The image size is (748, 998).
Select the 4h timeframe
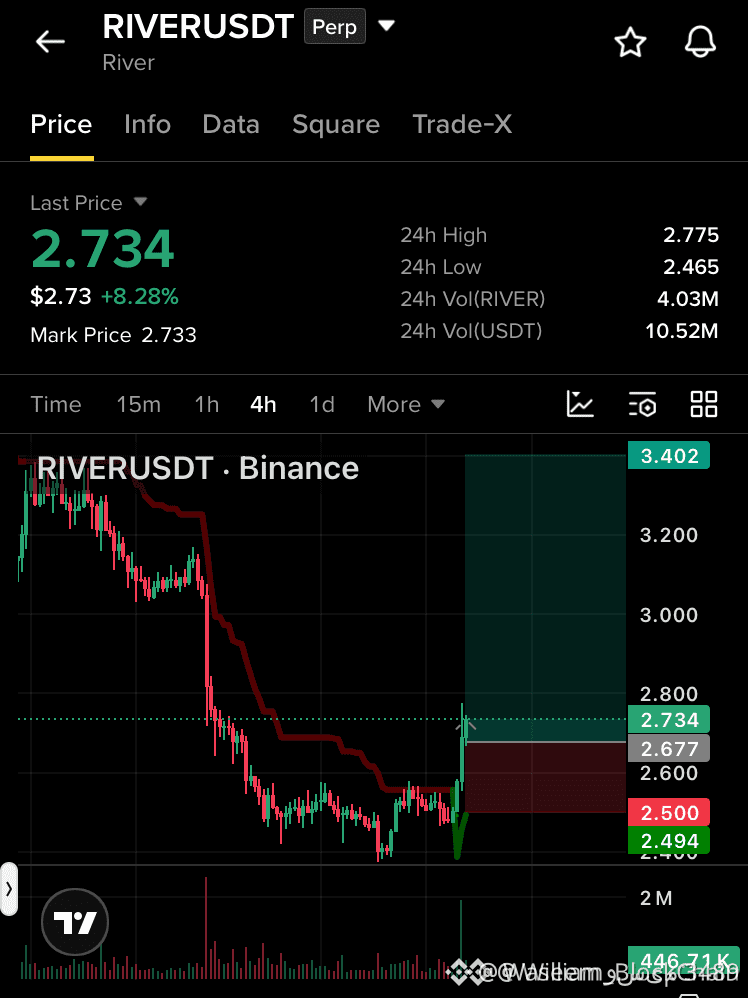tap(264, 404)
